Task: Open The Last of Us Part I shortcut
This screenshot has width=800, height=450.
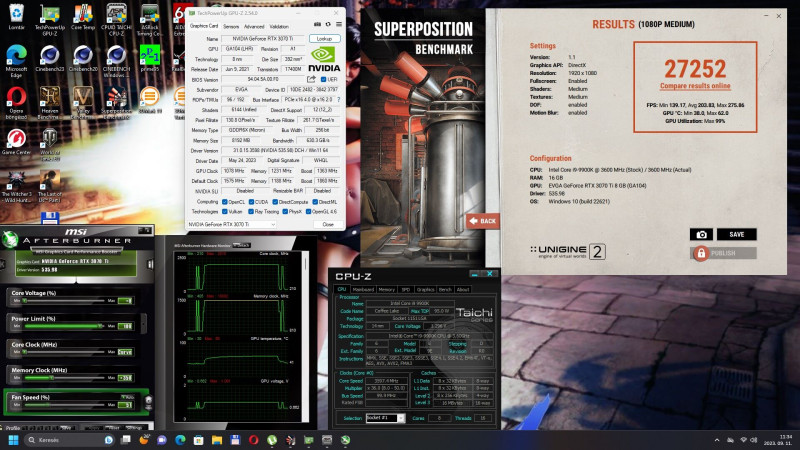Action: [49, 187]
